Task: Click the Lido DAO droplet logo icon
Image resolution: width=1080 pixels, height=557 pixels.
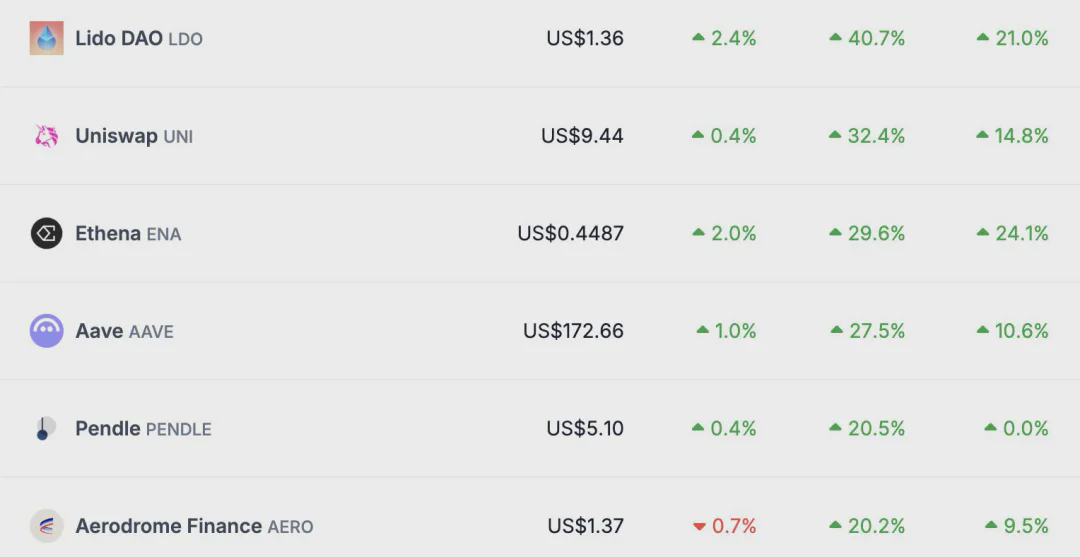Action: click(46, 38)
